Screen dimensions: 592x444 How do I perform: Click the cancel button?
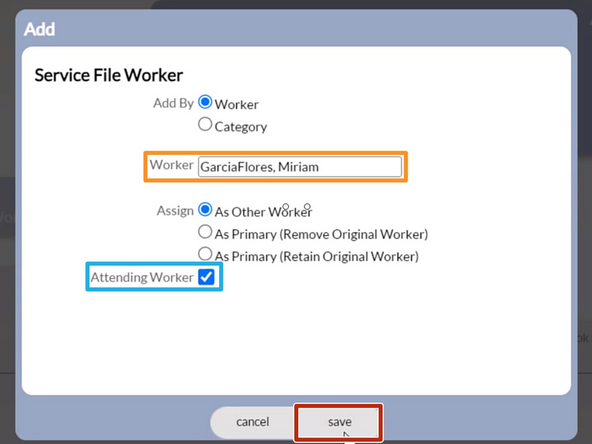point(253,422)
